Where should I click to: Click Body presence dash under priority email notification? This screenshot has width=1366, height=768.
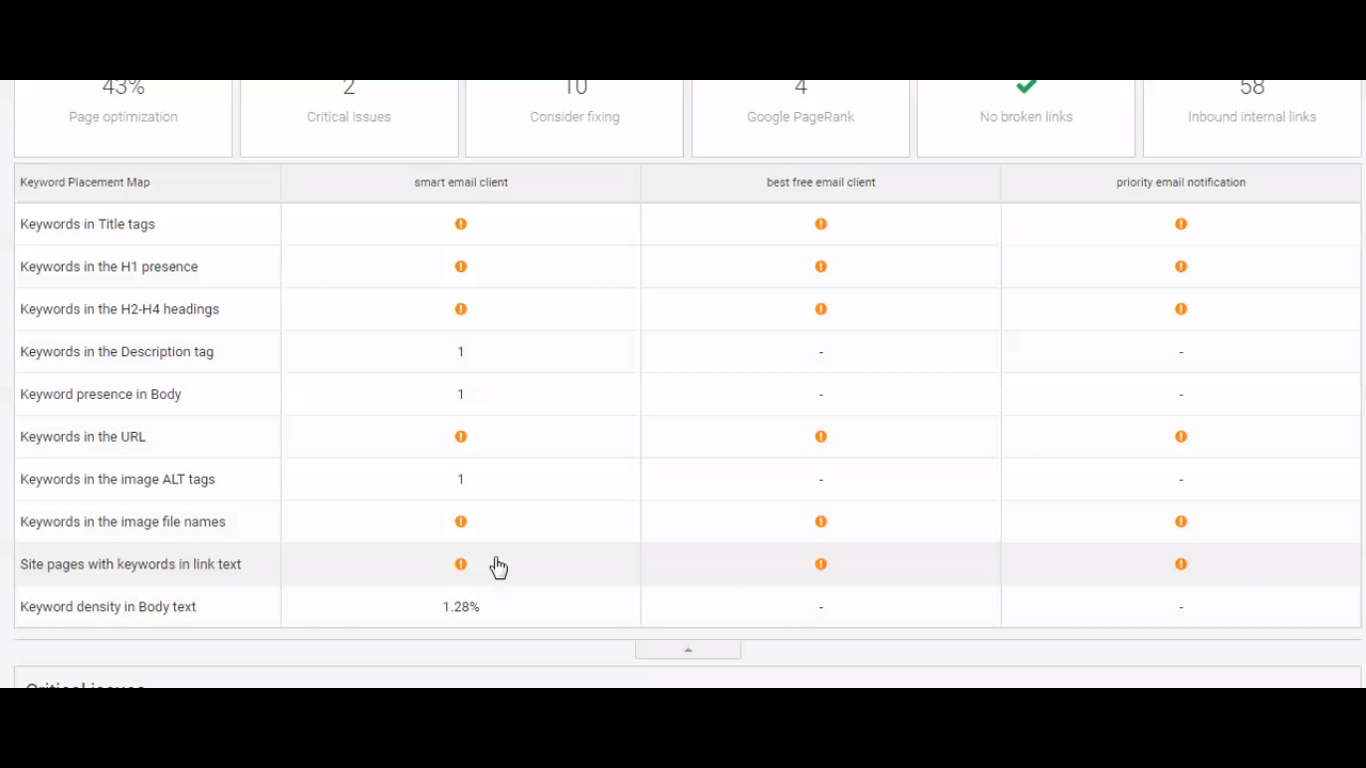point(1181,394)
